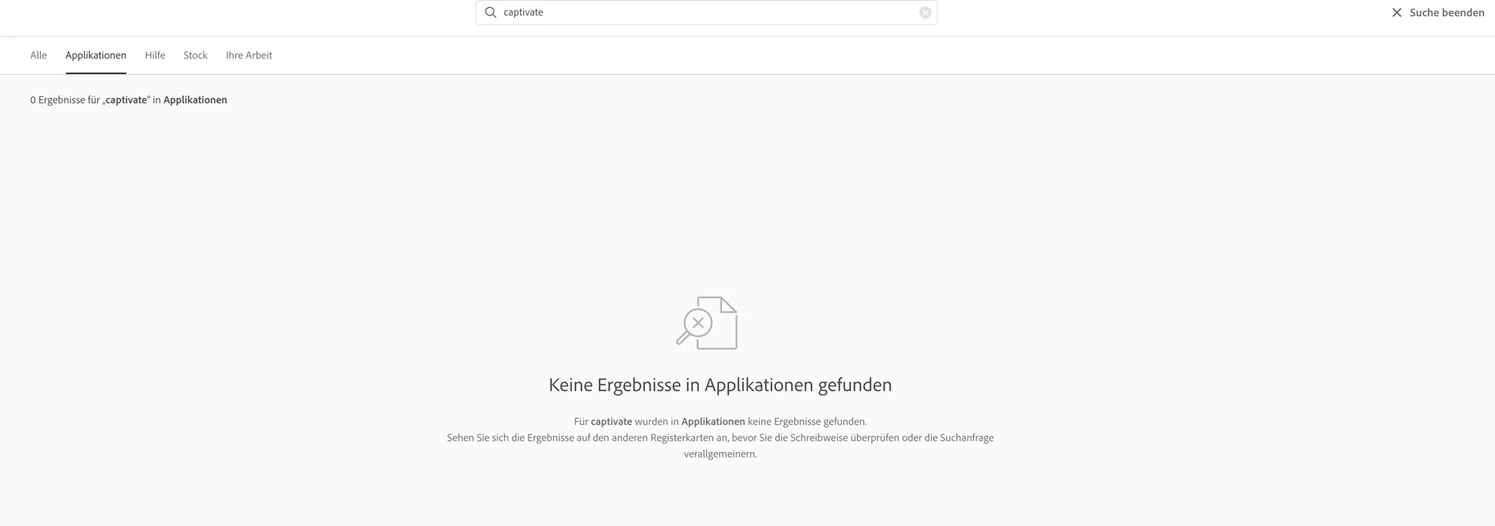Screen dimensions: 1495x526
Task: Select the Applikationen tab
Action: pyautogui.click(x=96, y=55)
